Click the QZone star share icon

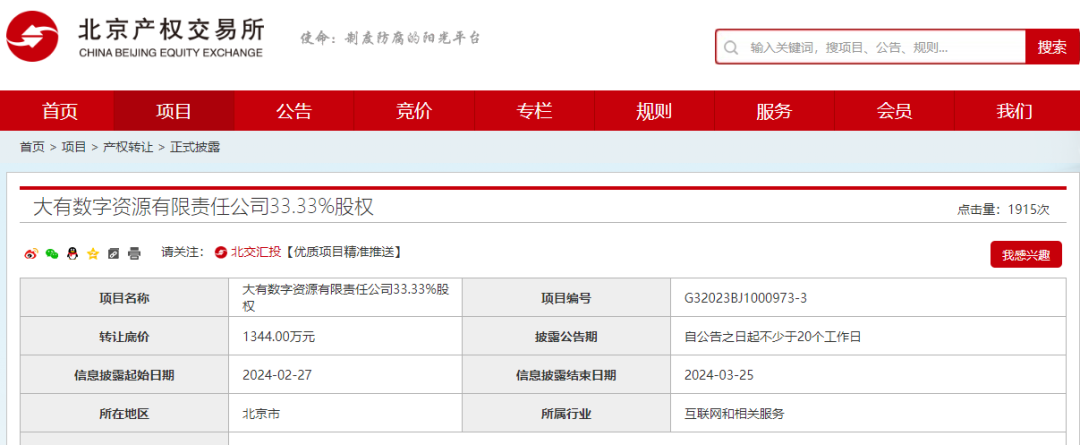[93, 253]
